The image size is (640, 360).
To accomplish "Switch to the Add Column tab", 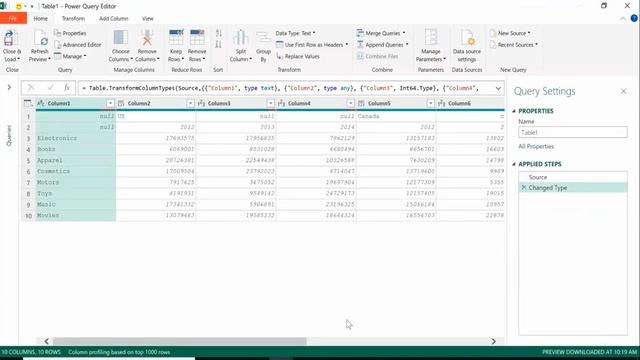I will [x=113, y=18].
